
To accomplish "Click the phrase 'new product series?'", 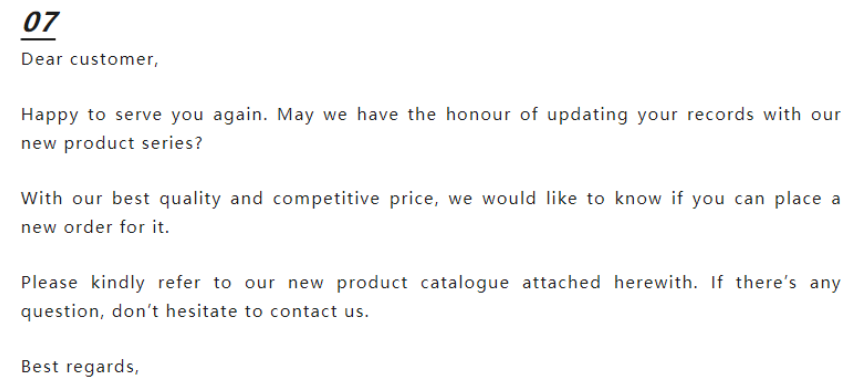I will pyautogui.click(x=112, y=144).
